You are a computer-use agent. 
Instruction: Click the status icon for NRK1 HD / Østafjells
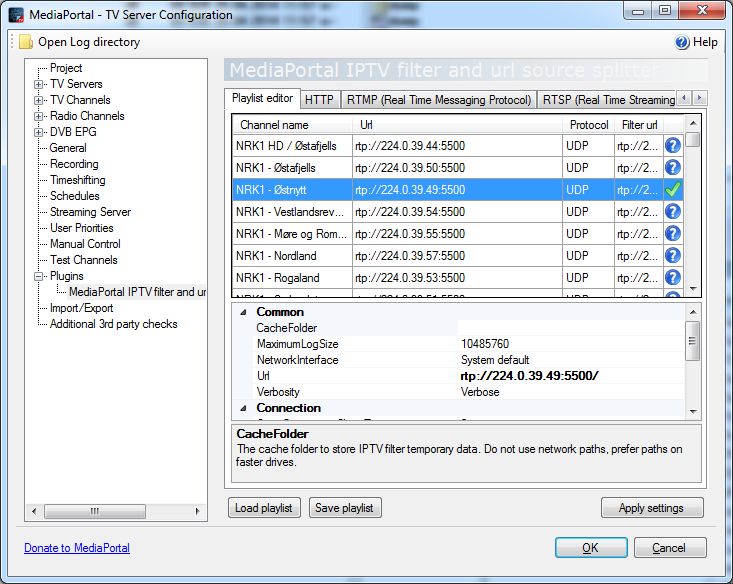[673, 145]
